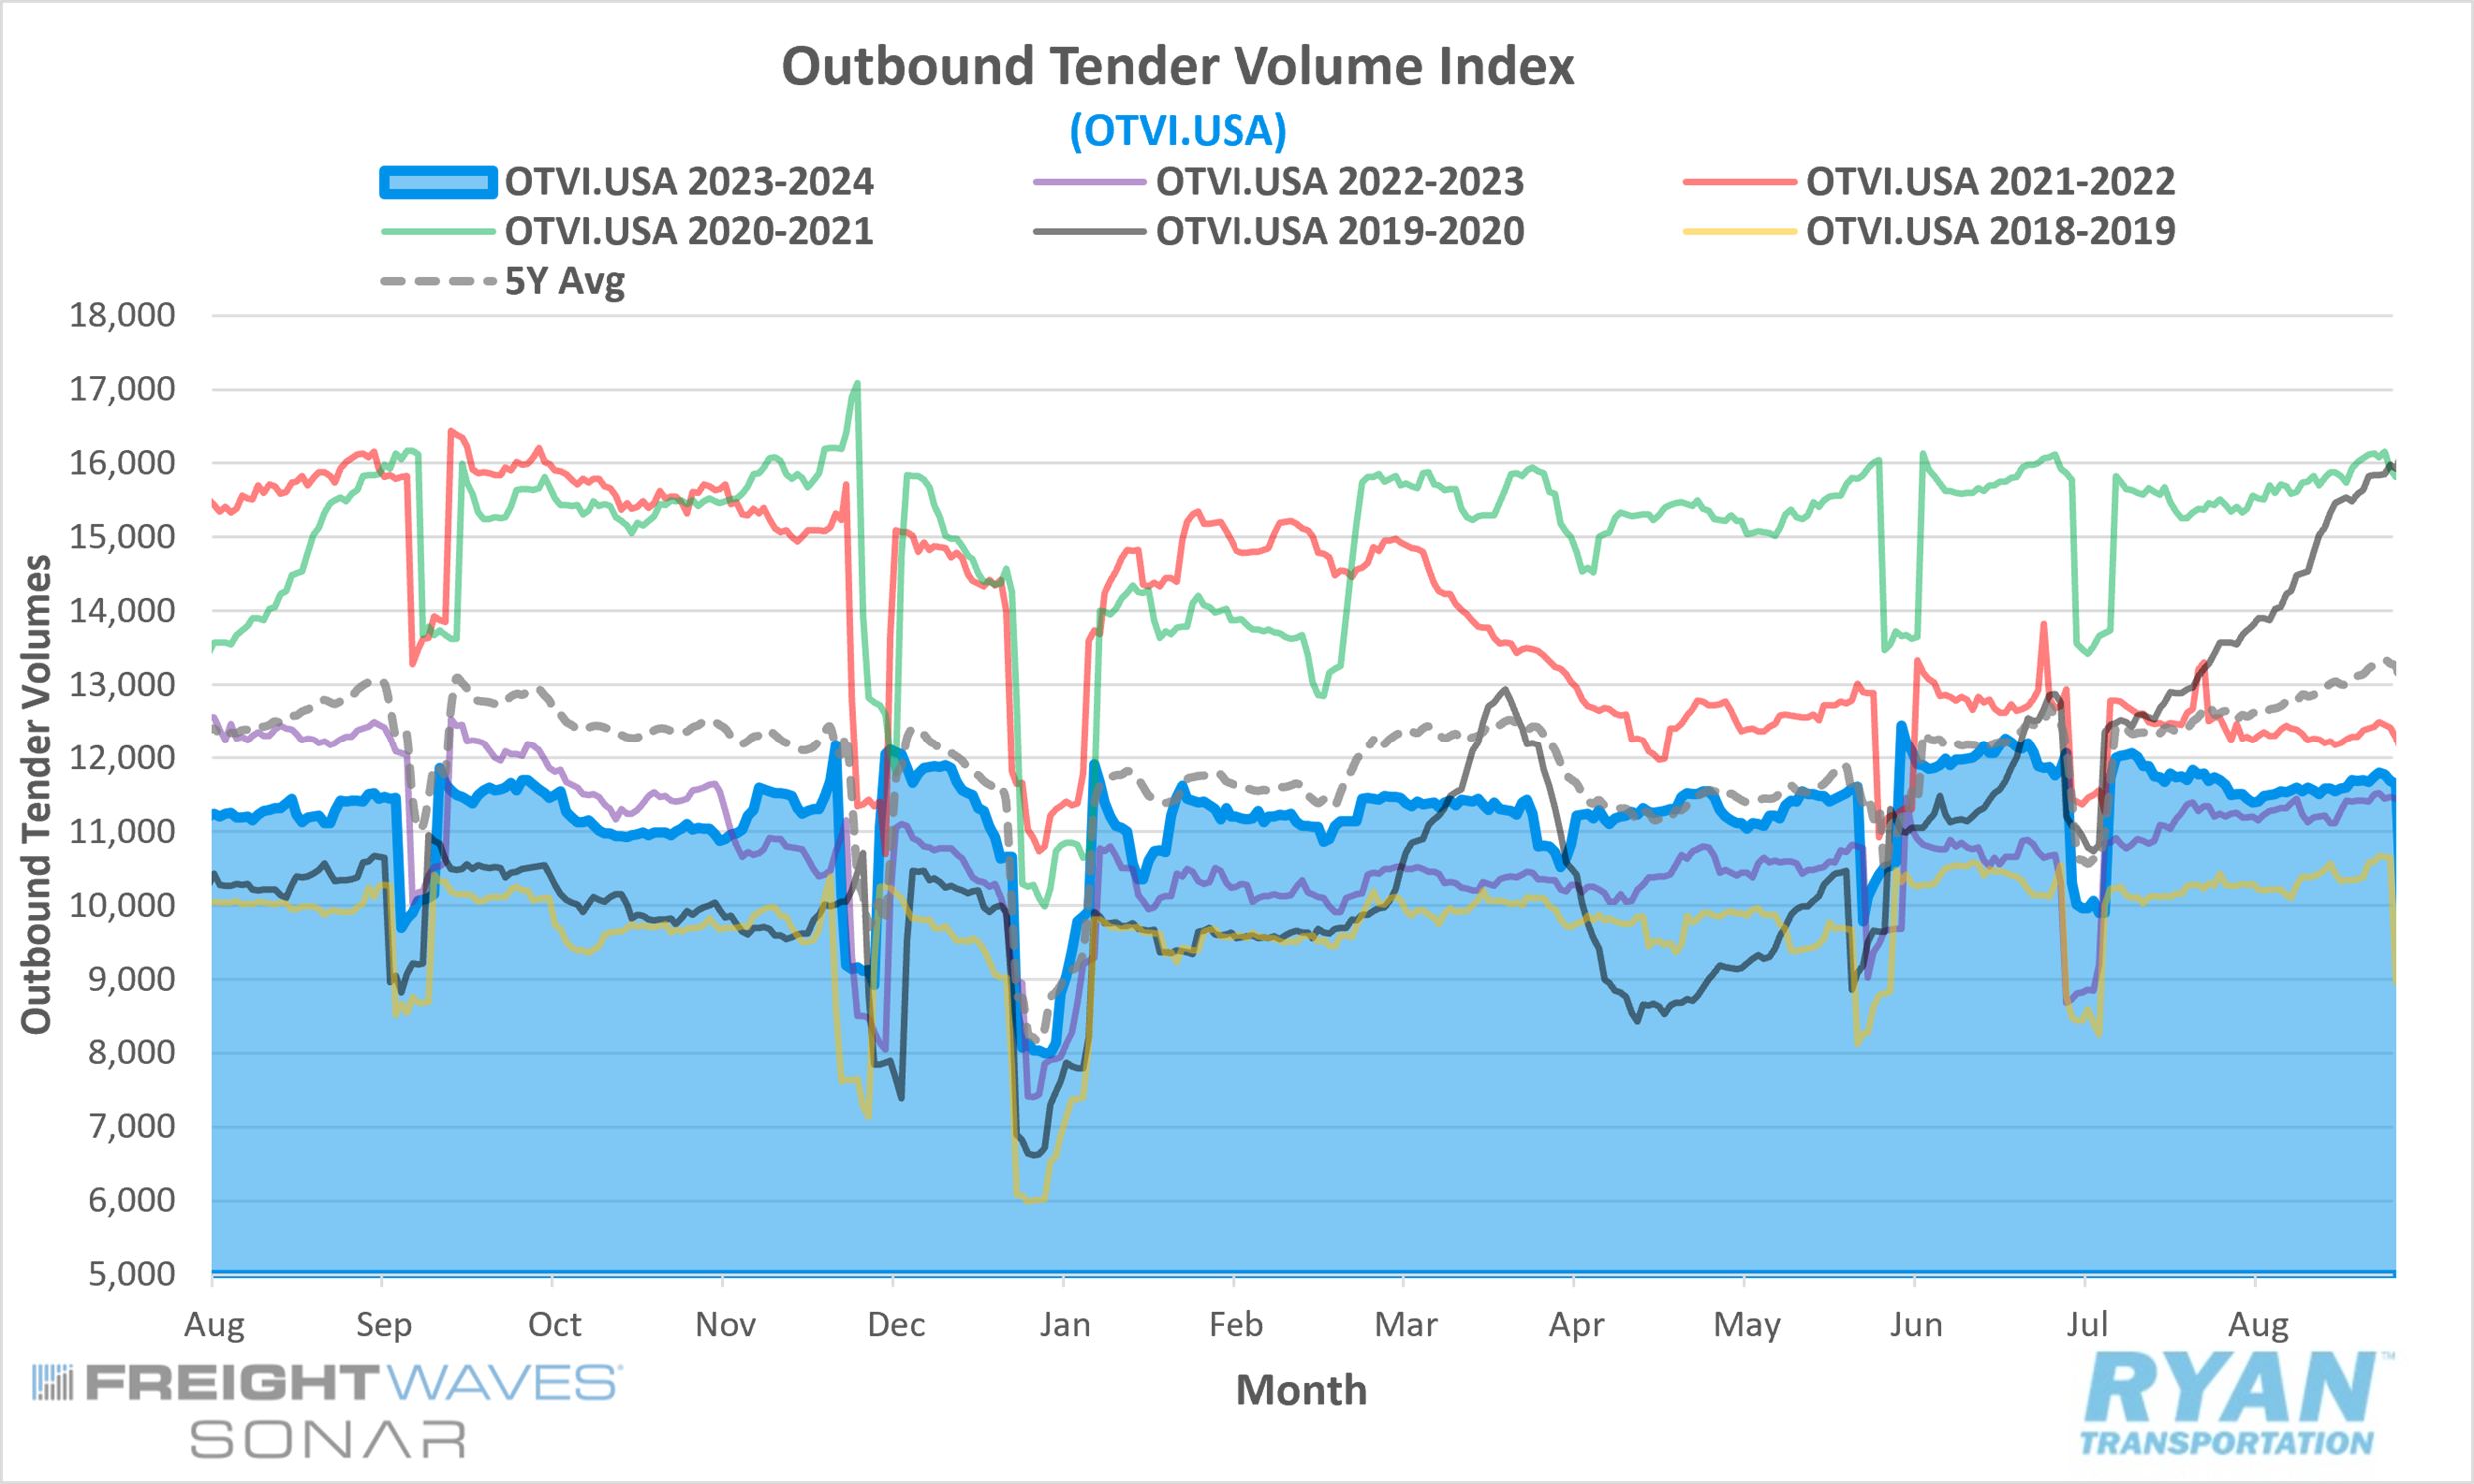
Task: Click the 5,000 y-axis label
Action: click(x=132, y=1275)
